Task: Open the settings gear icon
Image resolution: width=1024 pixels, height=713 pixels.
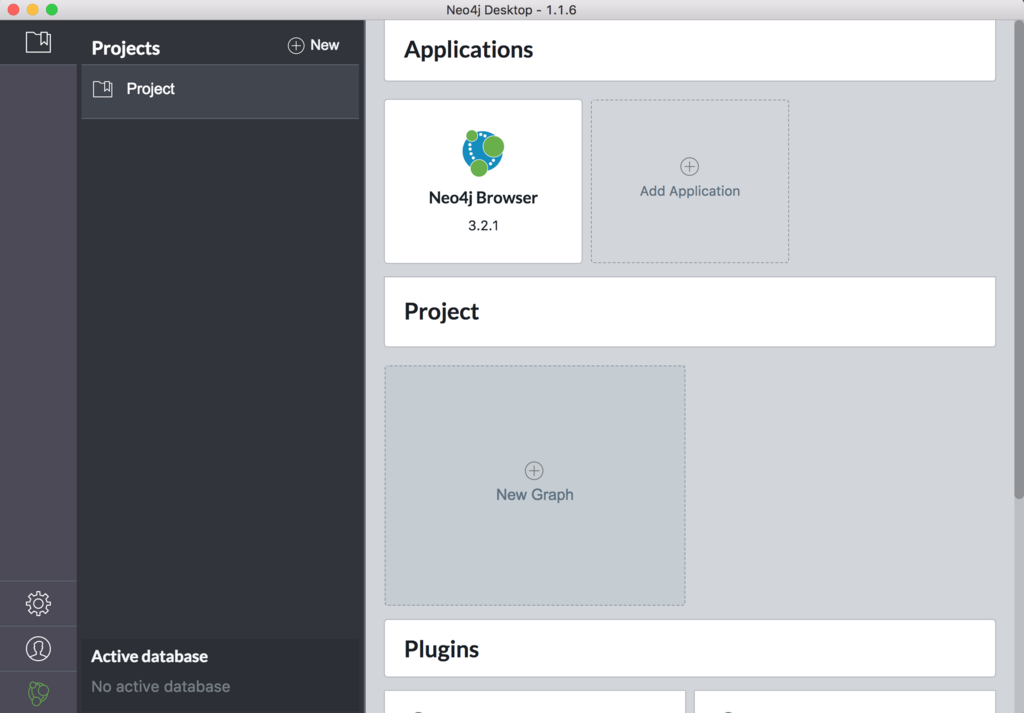Action: (38, 603)
